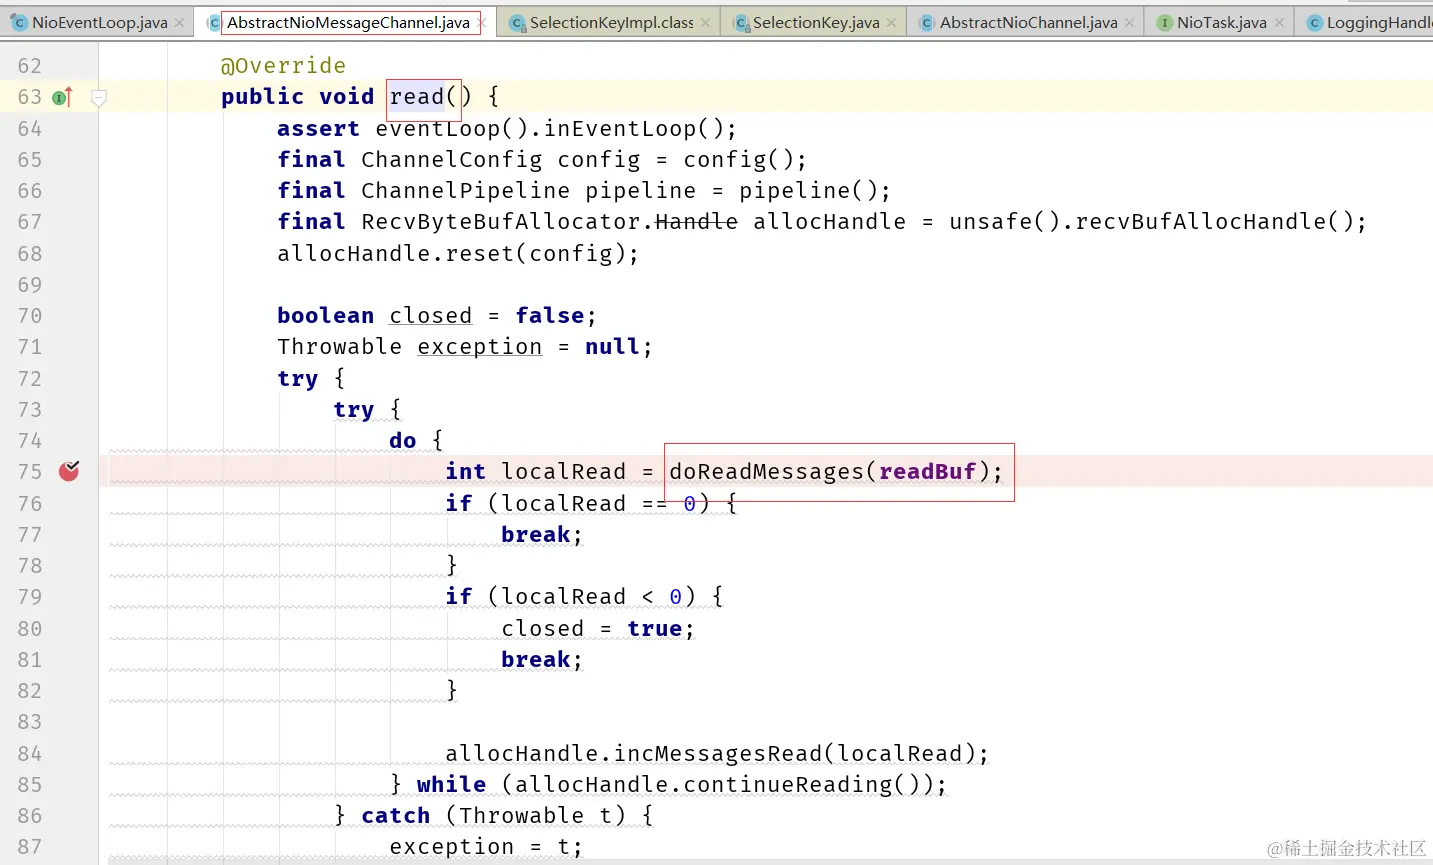Toggle the breakpoint on line 75

69,471
